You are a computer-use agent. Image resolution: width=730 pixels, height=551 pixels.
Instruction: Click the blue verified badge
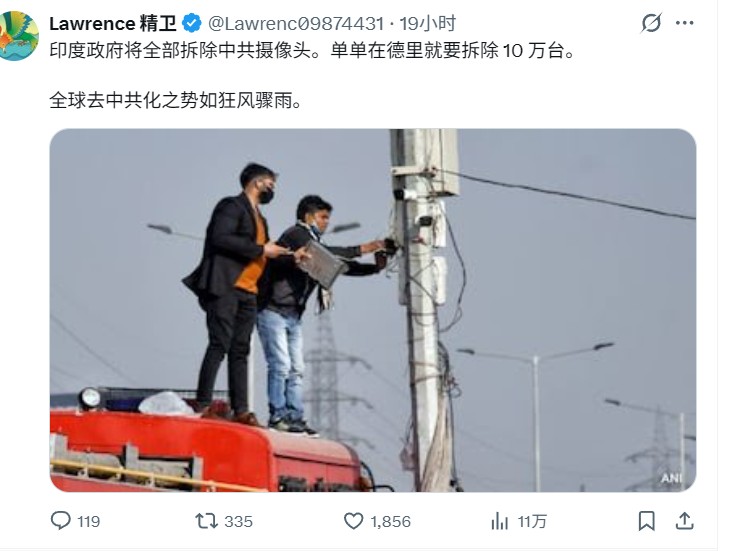[191, 23]
